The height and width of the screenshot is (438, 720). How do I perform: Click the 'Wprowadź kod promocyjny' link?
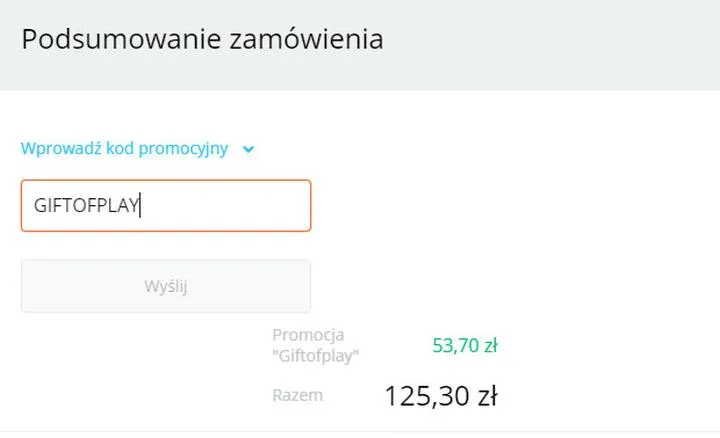(x=124, y=149)
